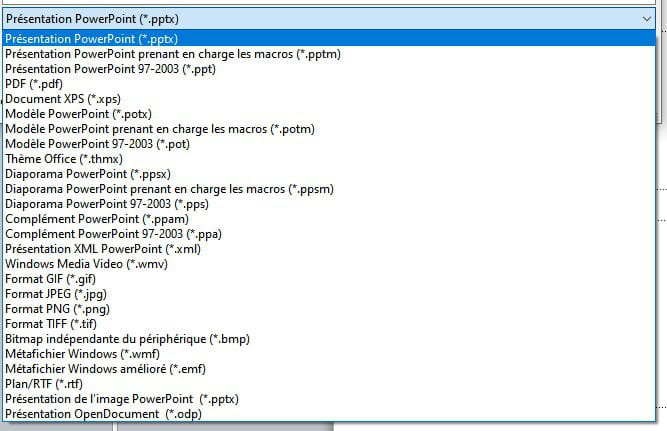Viewport: 667px width, 431px height.
Task: Select Thème Office (*.thmx)
Action: coord(329,159)
